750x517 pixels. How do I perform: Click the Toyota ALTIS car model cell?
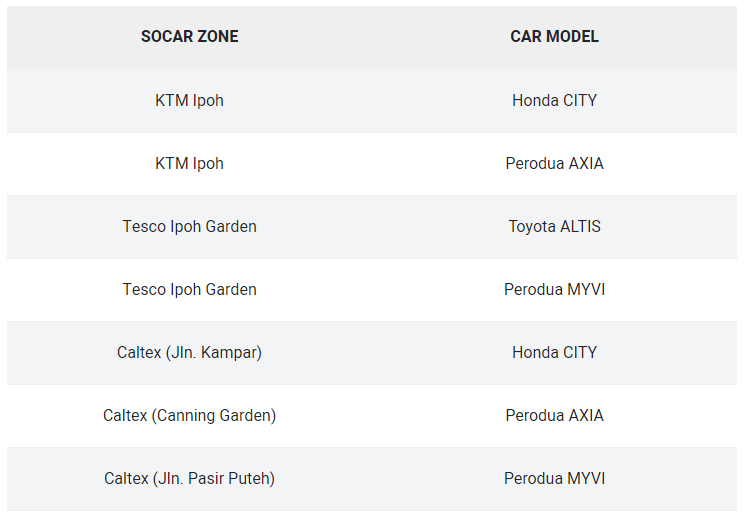pyautogui.click(x=554, y=226)
